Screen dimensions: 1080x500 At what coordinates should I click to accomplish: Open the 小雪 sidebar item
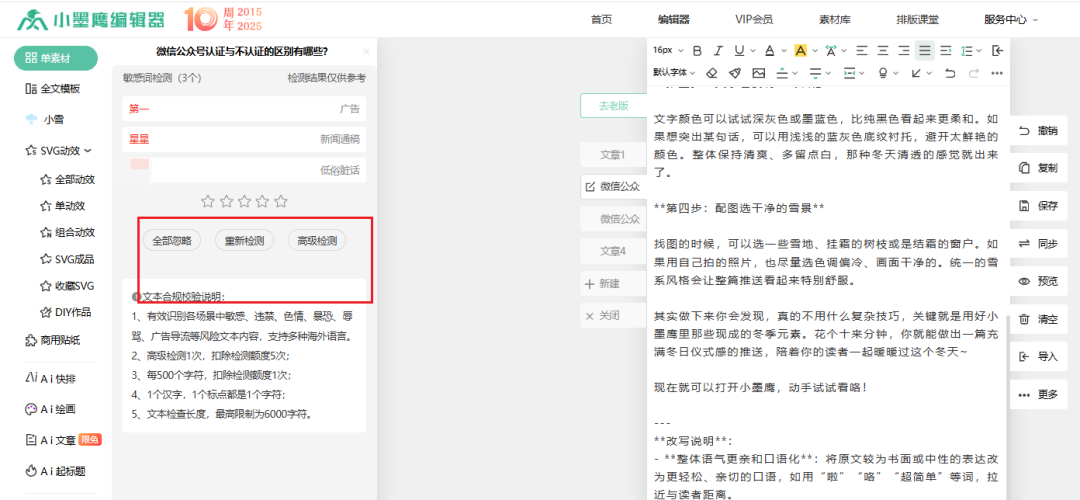tap(44, 119)
